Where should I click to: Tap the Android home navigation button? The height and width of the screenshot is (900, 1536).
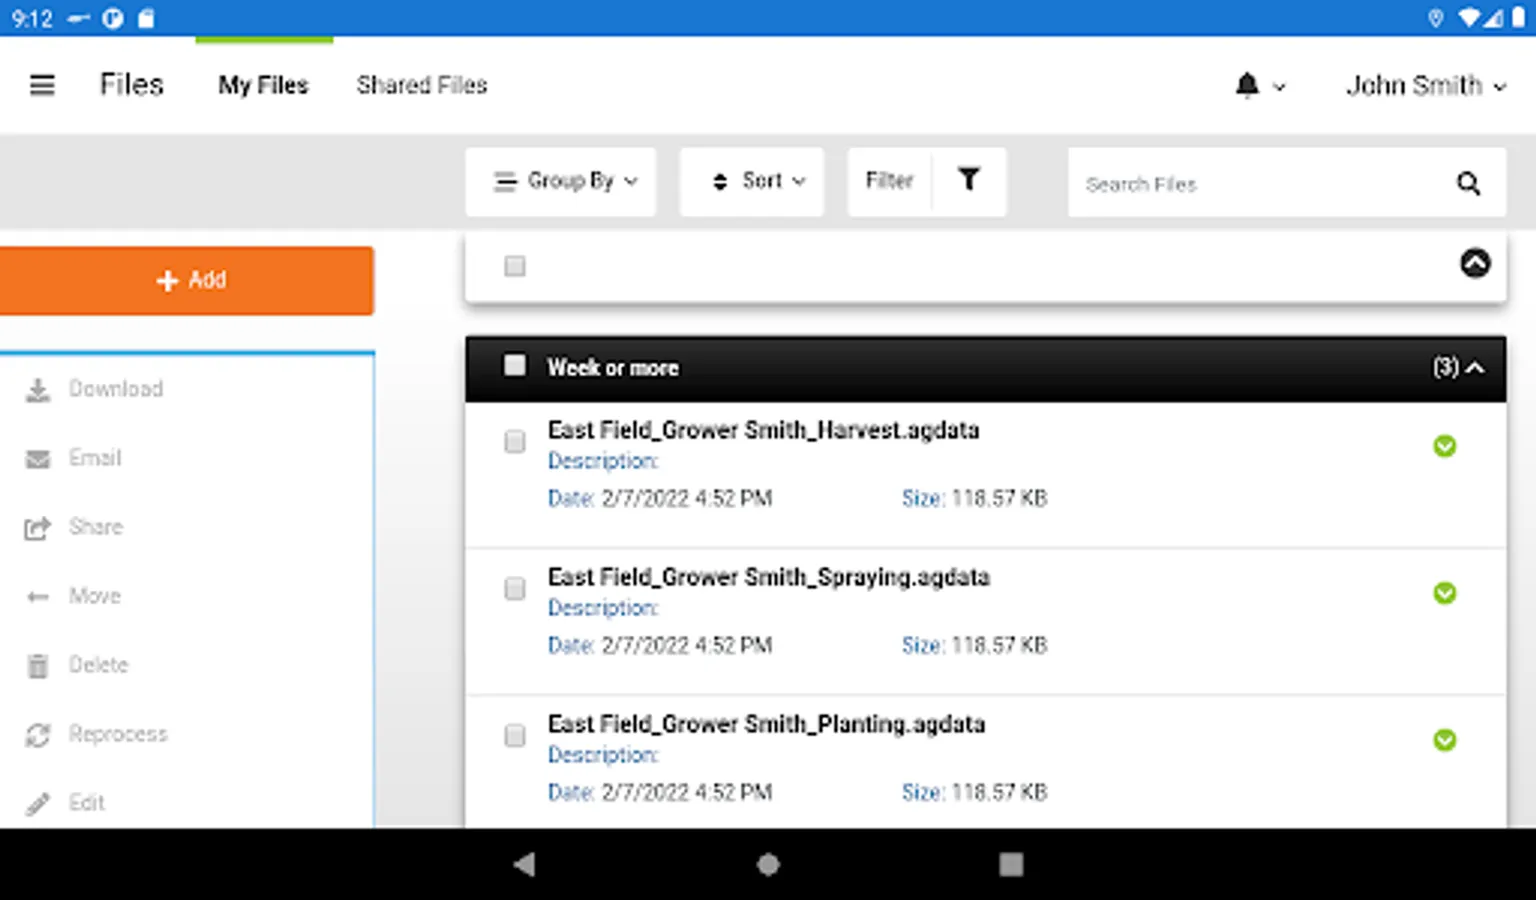click(x=768, y=864)
